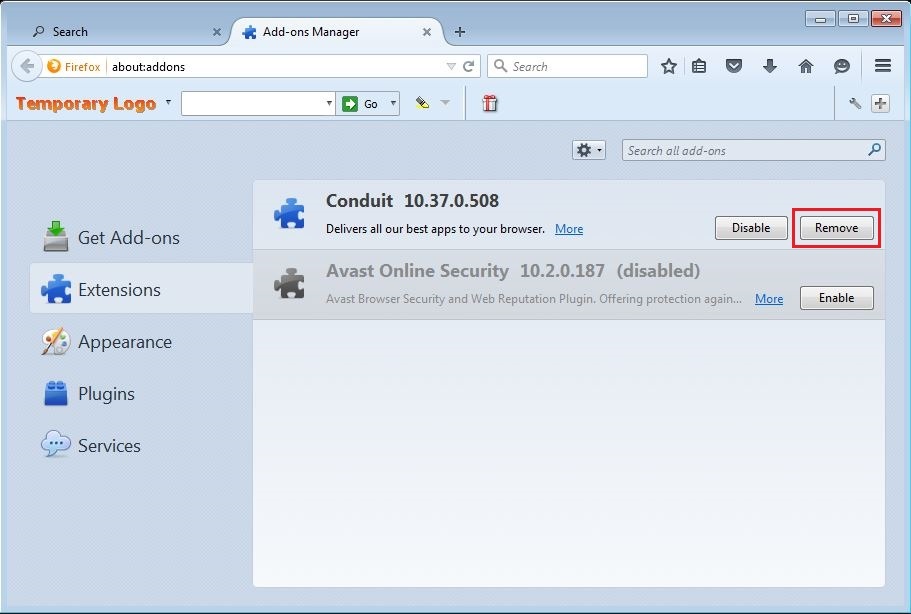The height and width of the screenshot is (614, 911).
Task: Open a new tab with plus button
Action: 460,32
